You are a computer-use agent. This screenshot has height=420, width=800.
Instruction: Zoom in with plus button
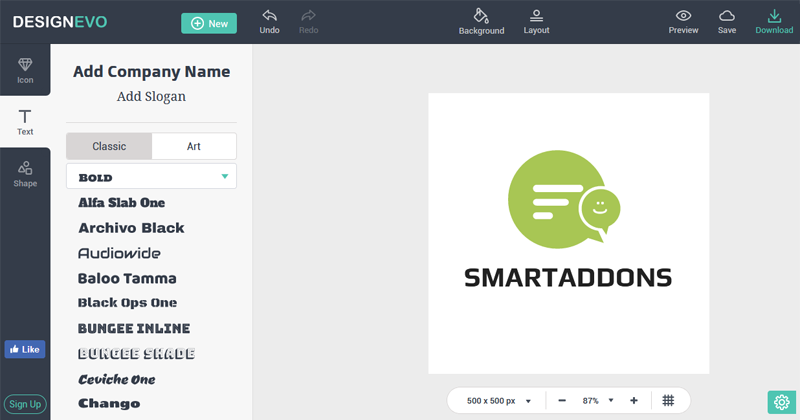(634, 401)
